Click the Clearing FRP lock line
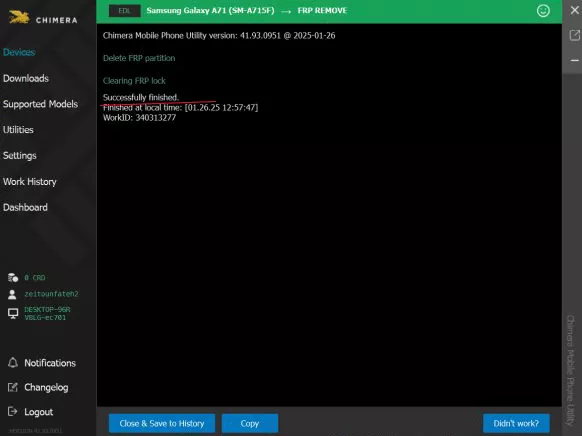582x436 pixels. (x=134, y=81)
